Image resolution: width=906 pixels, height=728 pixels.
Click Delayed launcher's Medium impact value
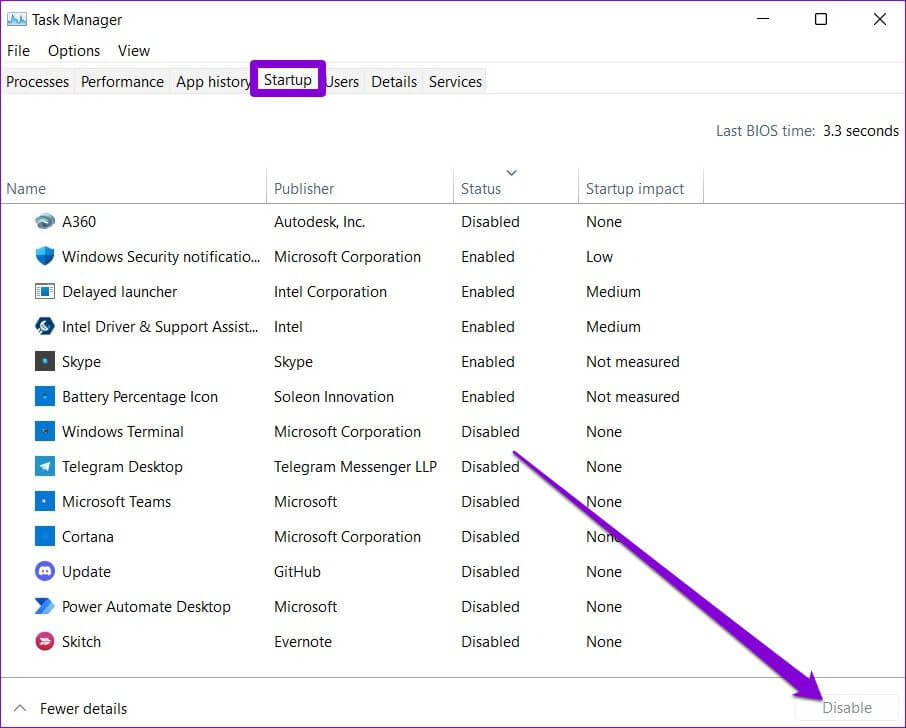pos(612,292)
